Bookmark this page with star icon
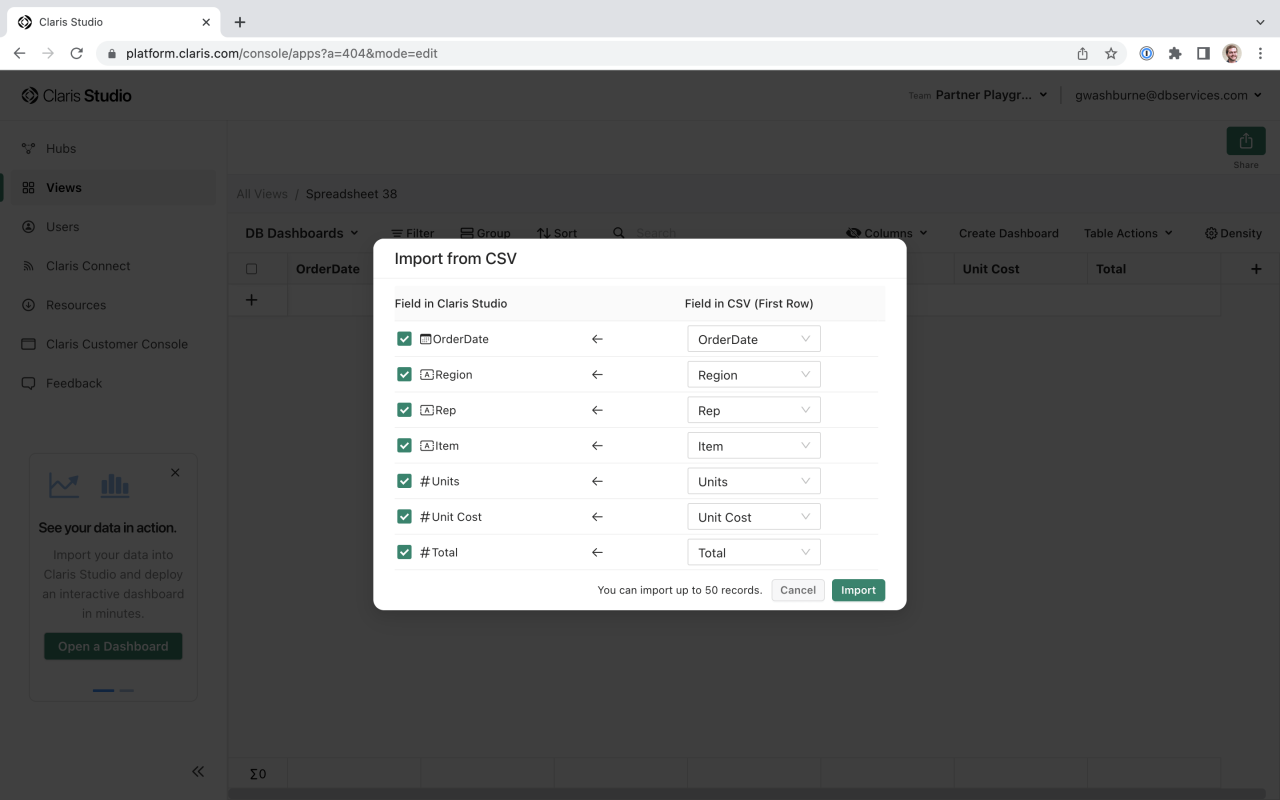Image resolution: width=1280 pixels, height=800 pixels. [1111, 54]
